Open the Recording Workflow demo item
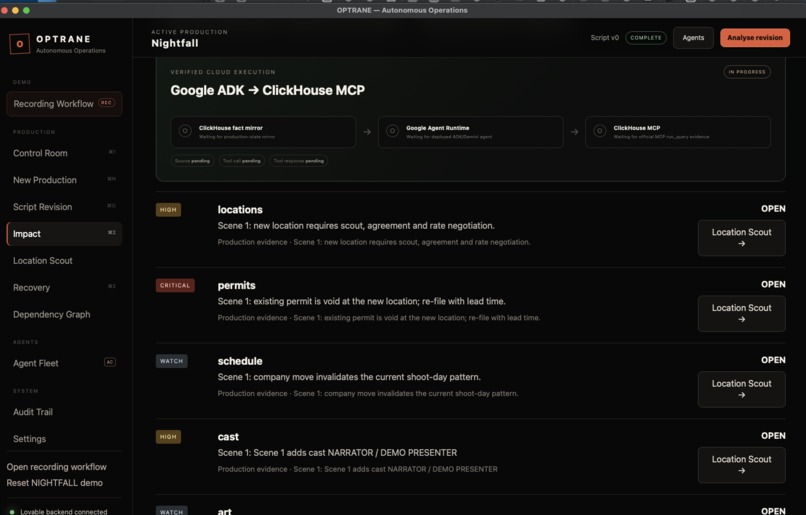The width and height of the screenshot is (806, 515). click(x=64, y=104)
